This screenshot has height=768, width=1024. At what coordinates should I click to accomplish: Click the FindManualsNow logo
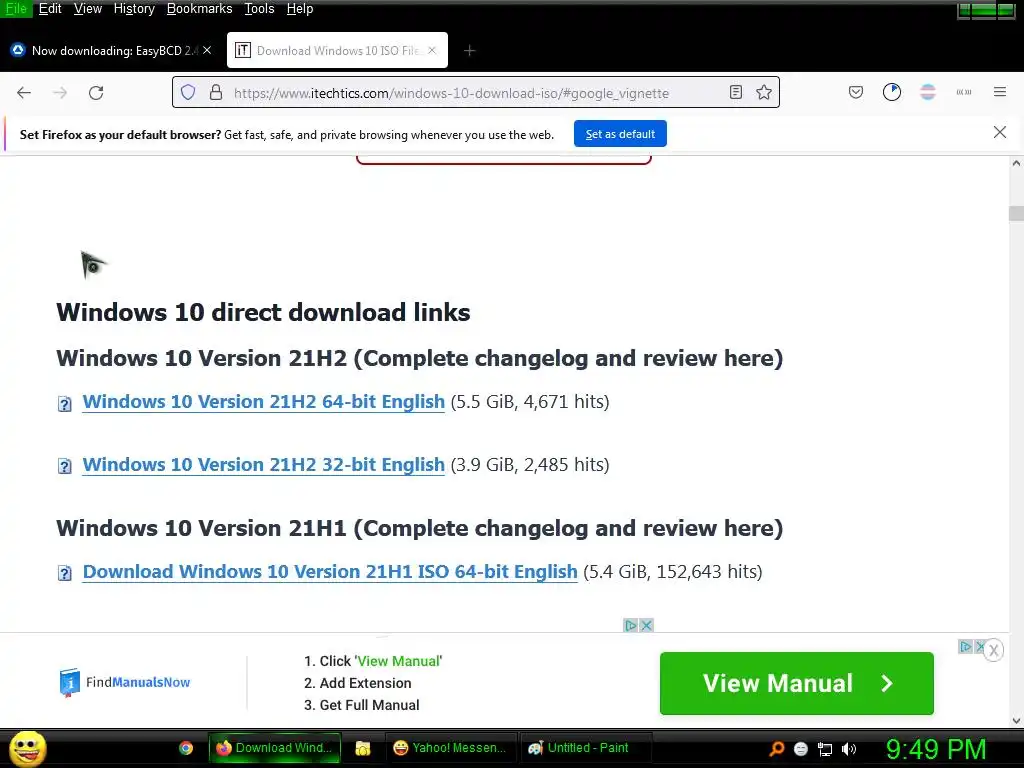click(125, 682)
